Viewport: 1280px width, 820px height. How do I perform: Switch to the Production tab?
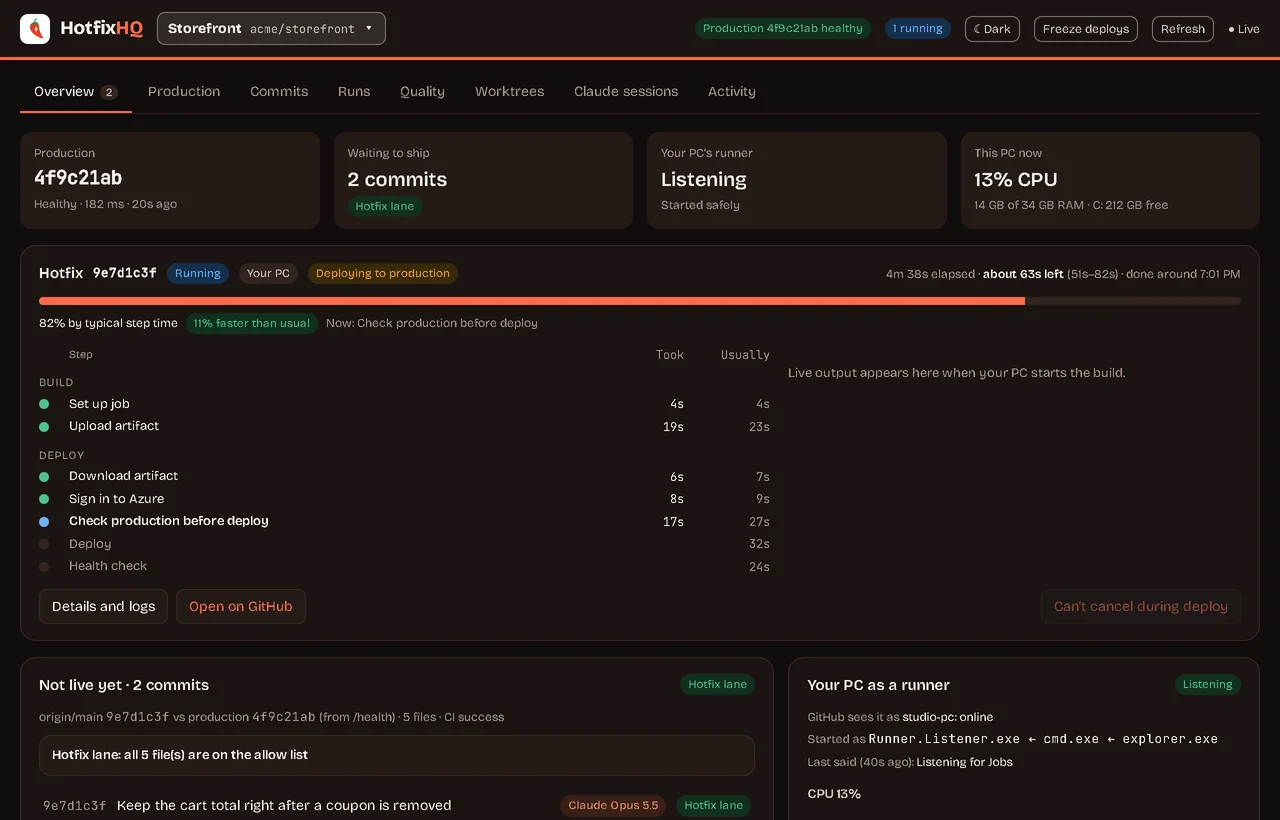pyautogui.click(x=184, y=91)
